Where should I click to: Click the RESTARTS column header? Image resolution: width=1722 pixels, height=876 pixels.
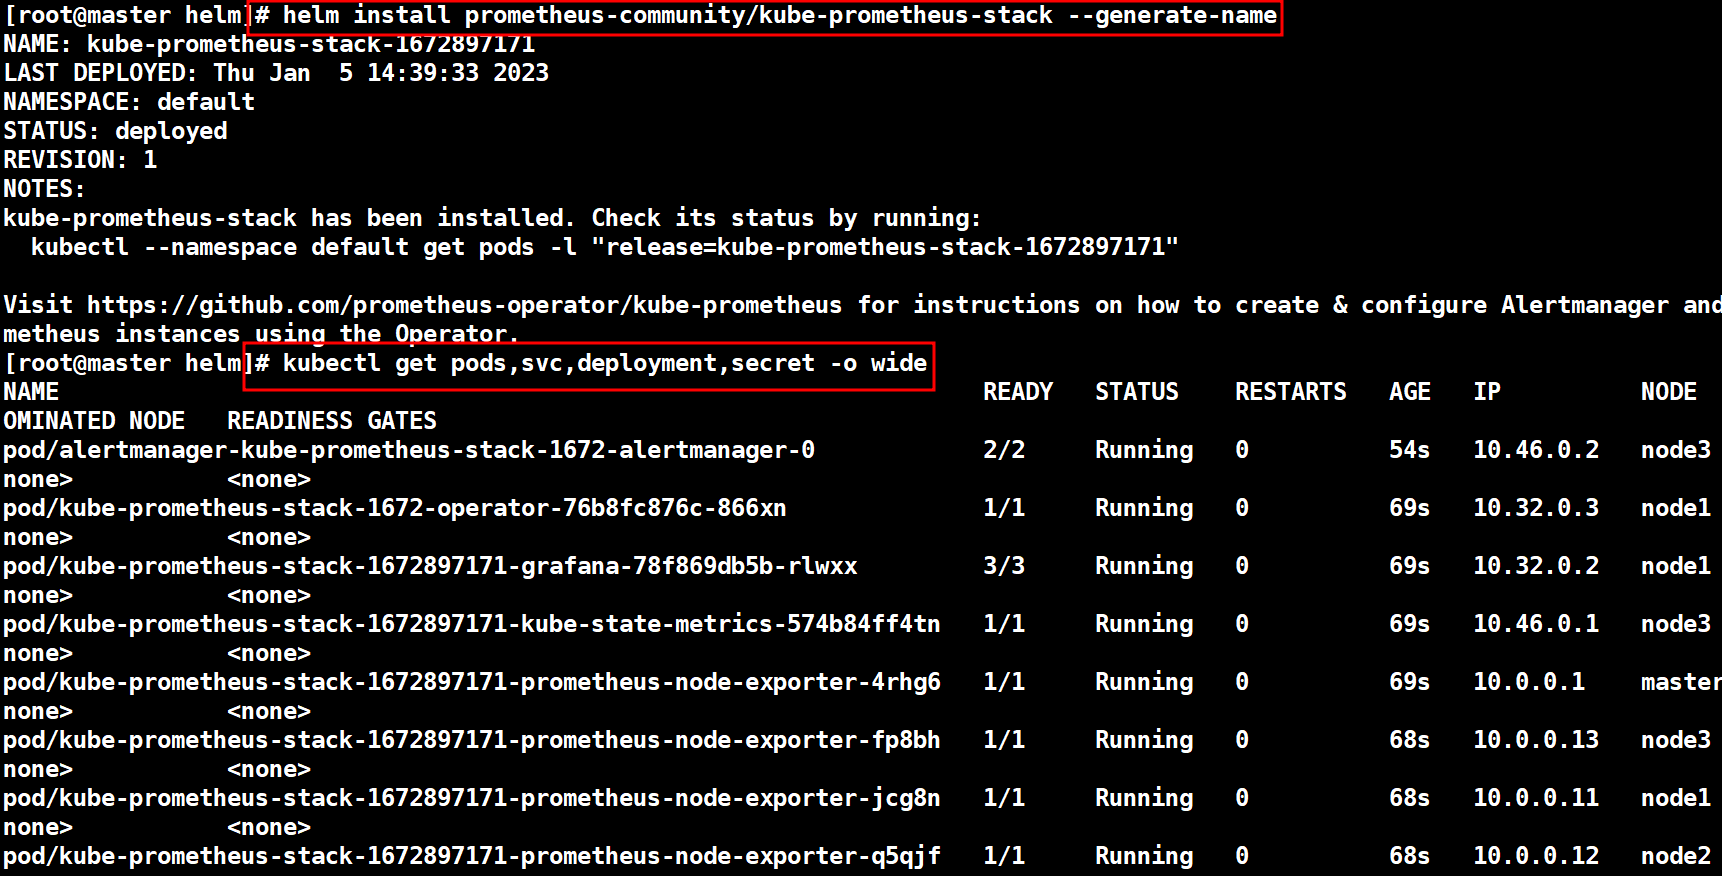1291,392
